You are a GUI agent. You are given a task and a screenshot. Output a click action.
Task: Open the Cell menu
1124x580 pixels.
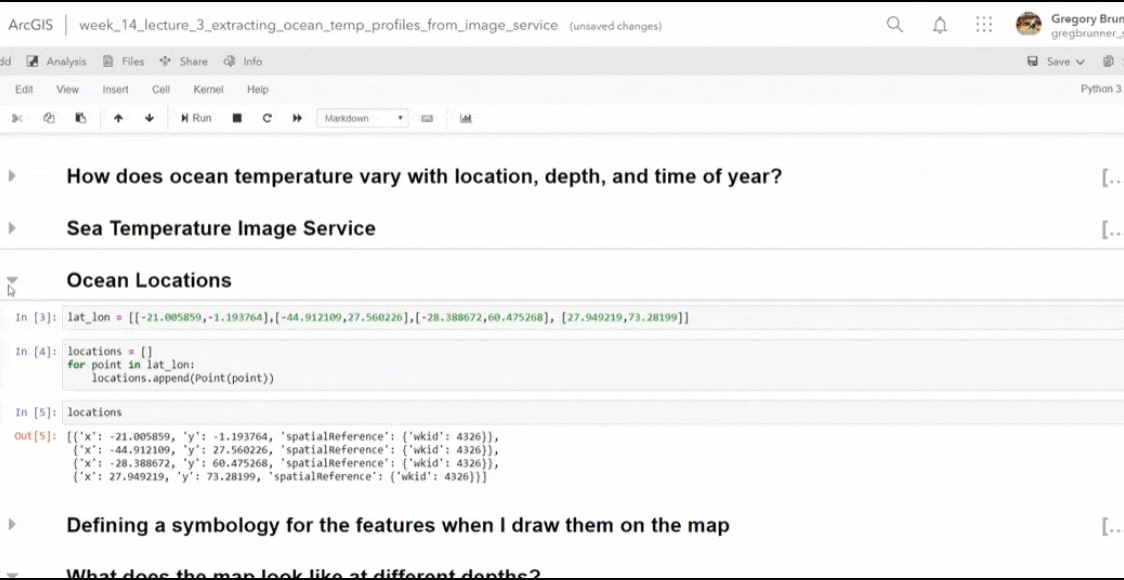(161, 89)
